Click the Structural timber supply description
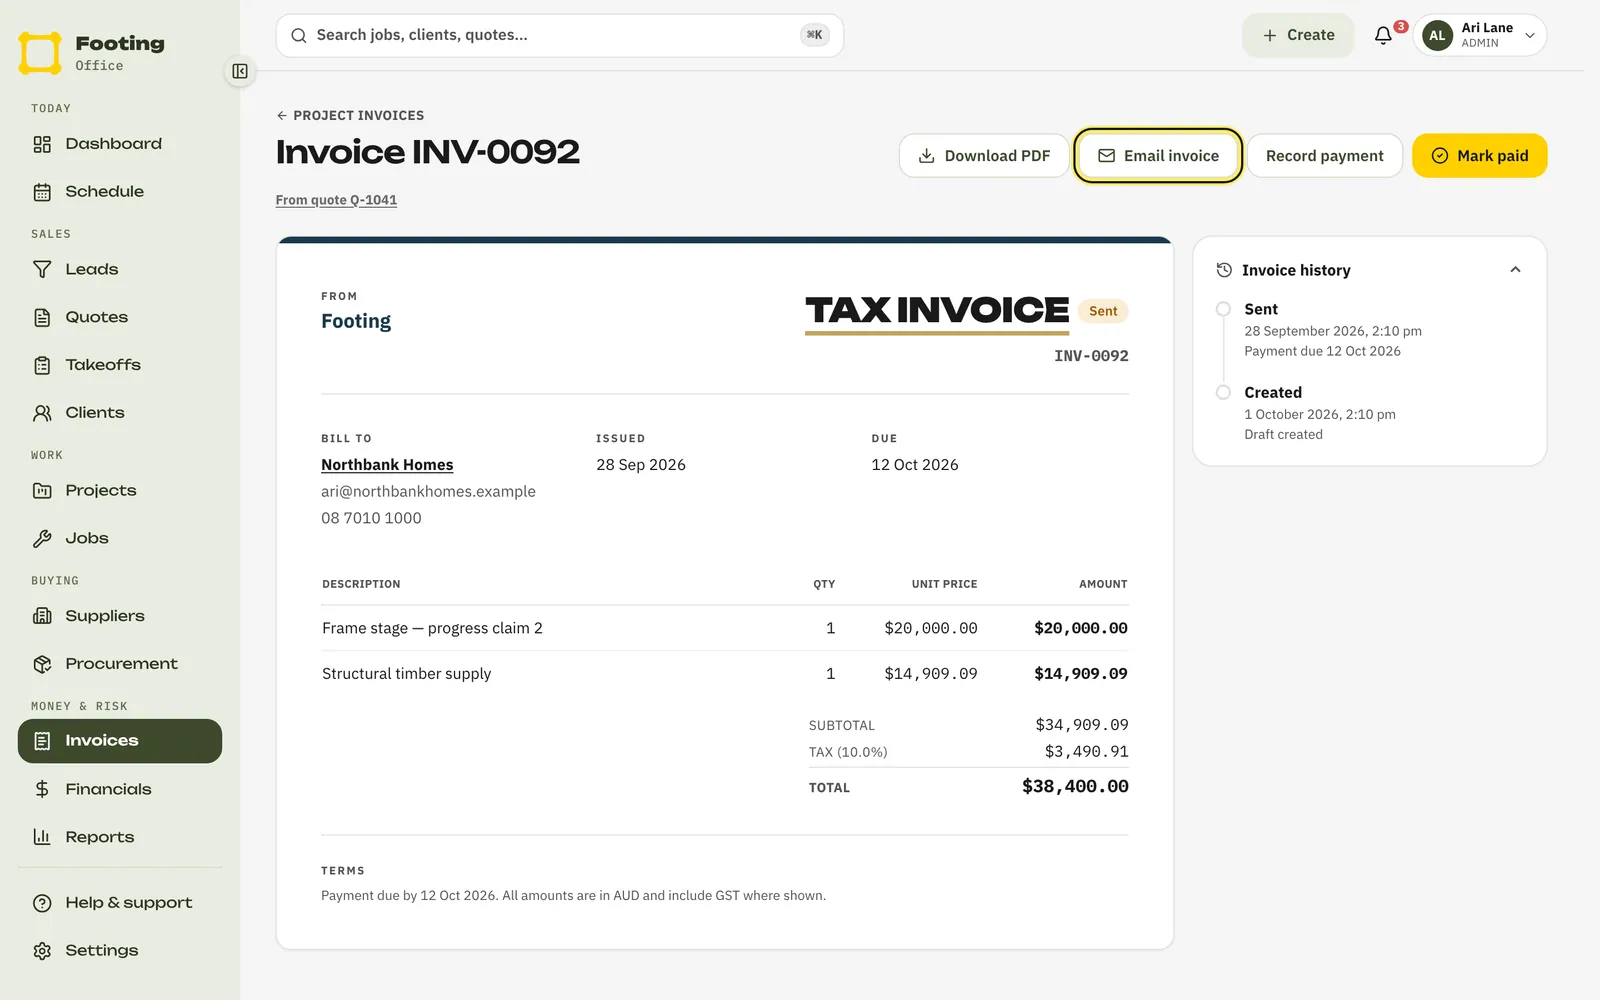 406,674
